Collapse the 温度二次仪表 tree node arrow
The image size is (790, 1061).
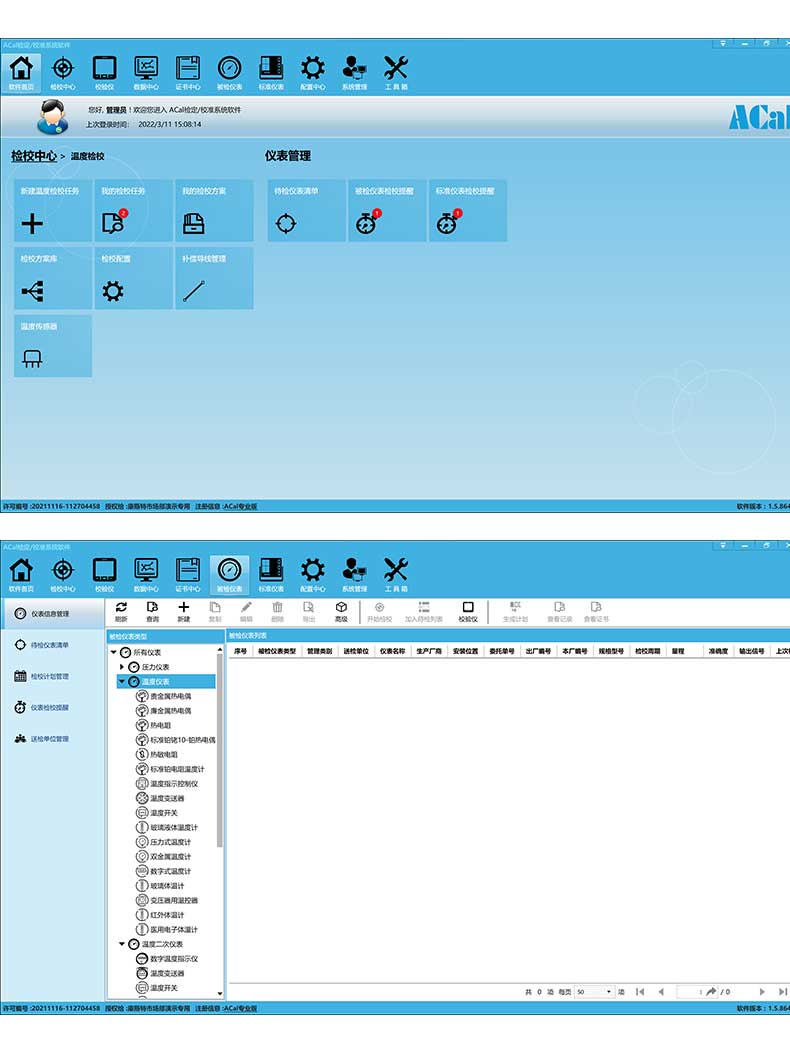(x=123, y=944)
